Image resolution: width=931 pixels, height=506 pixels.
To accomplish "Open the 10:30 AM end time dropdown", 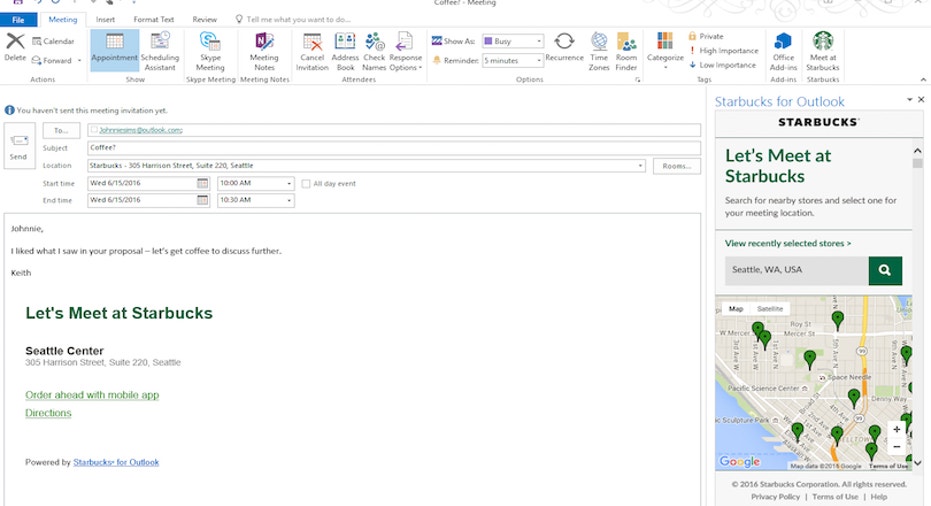I will (x=289, y=201).
